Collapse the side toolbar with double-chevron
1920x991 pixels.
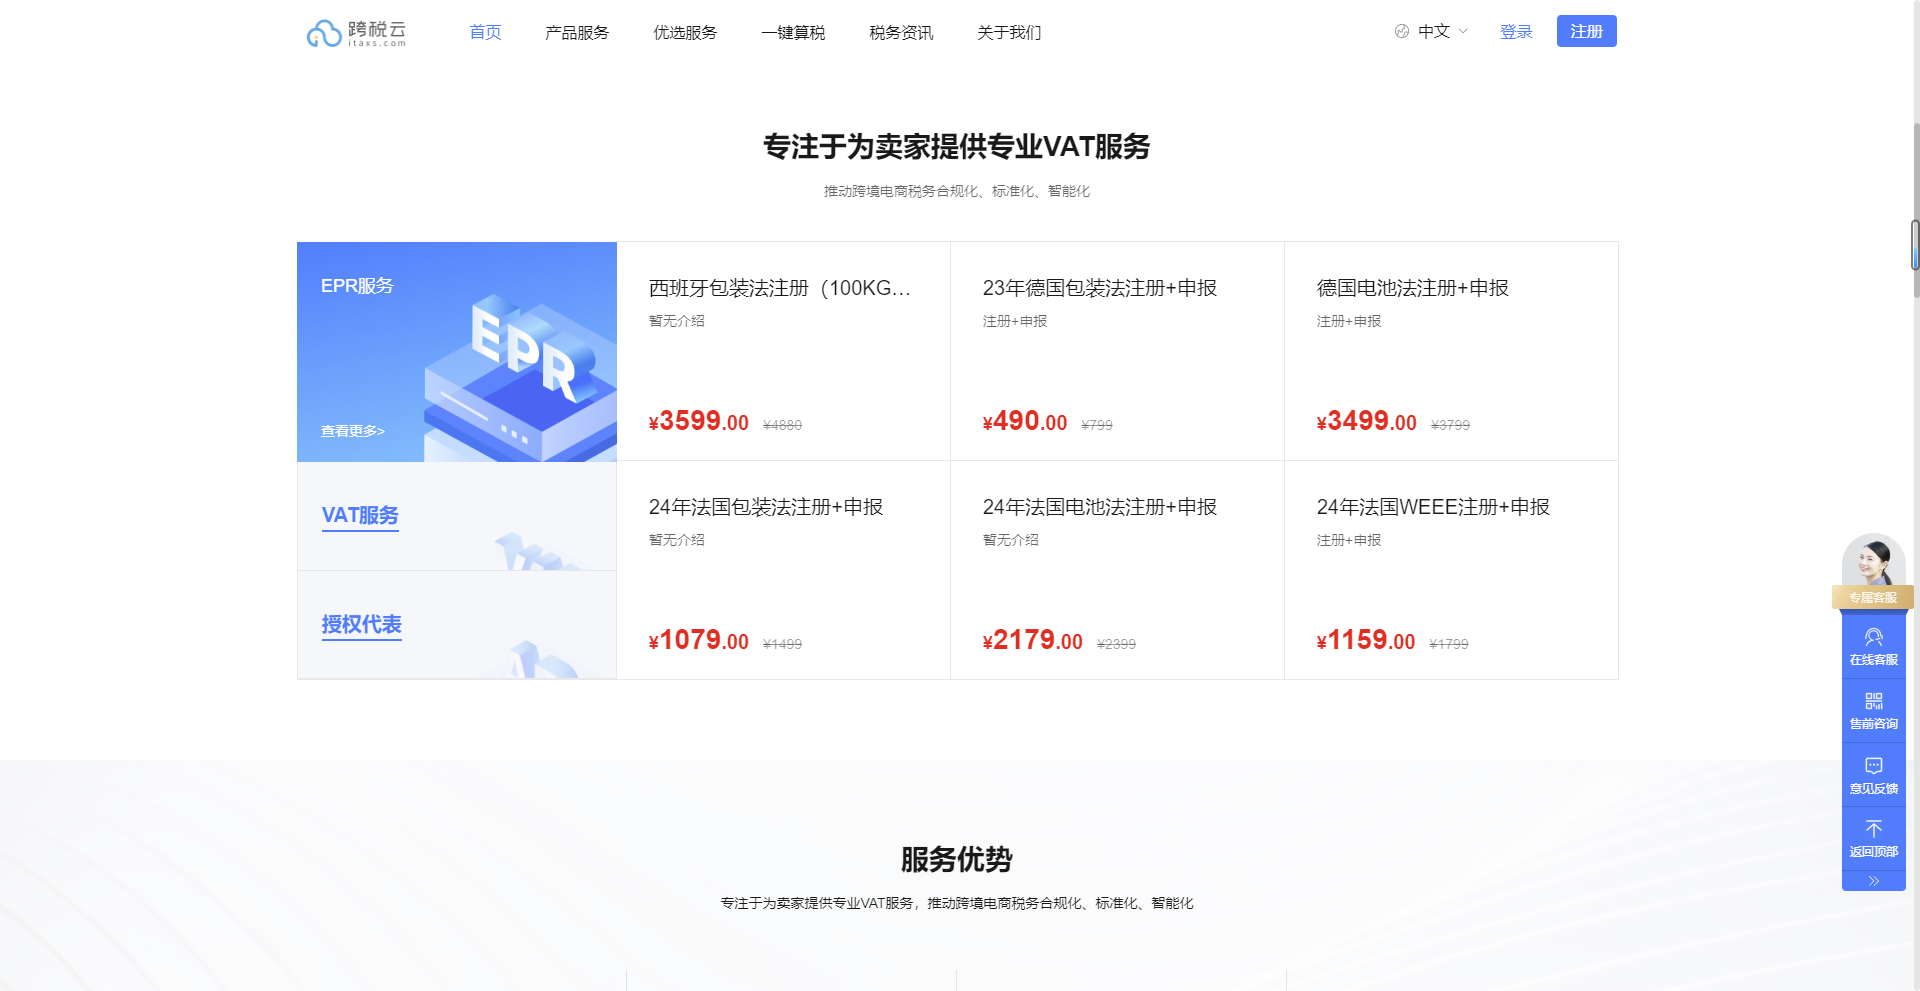coord(1874,881)
